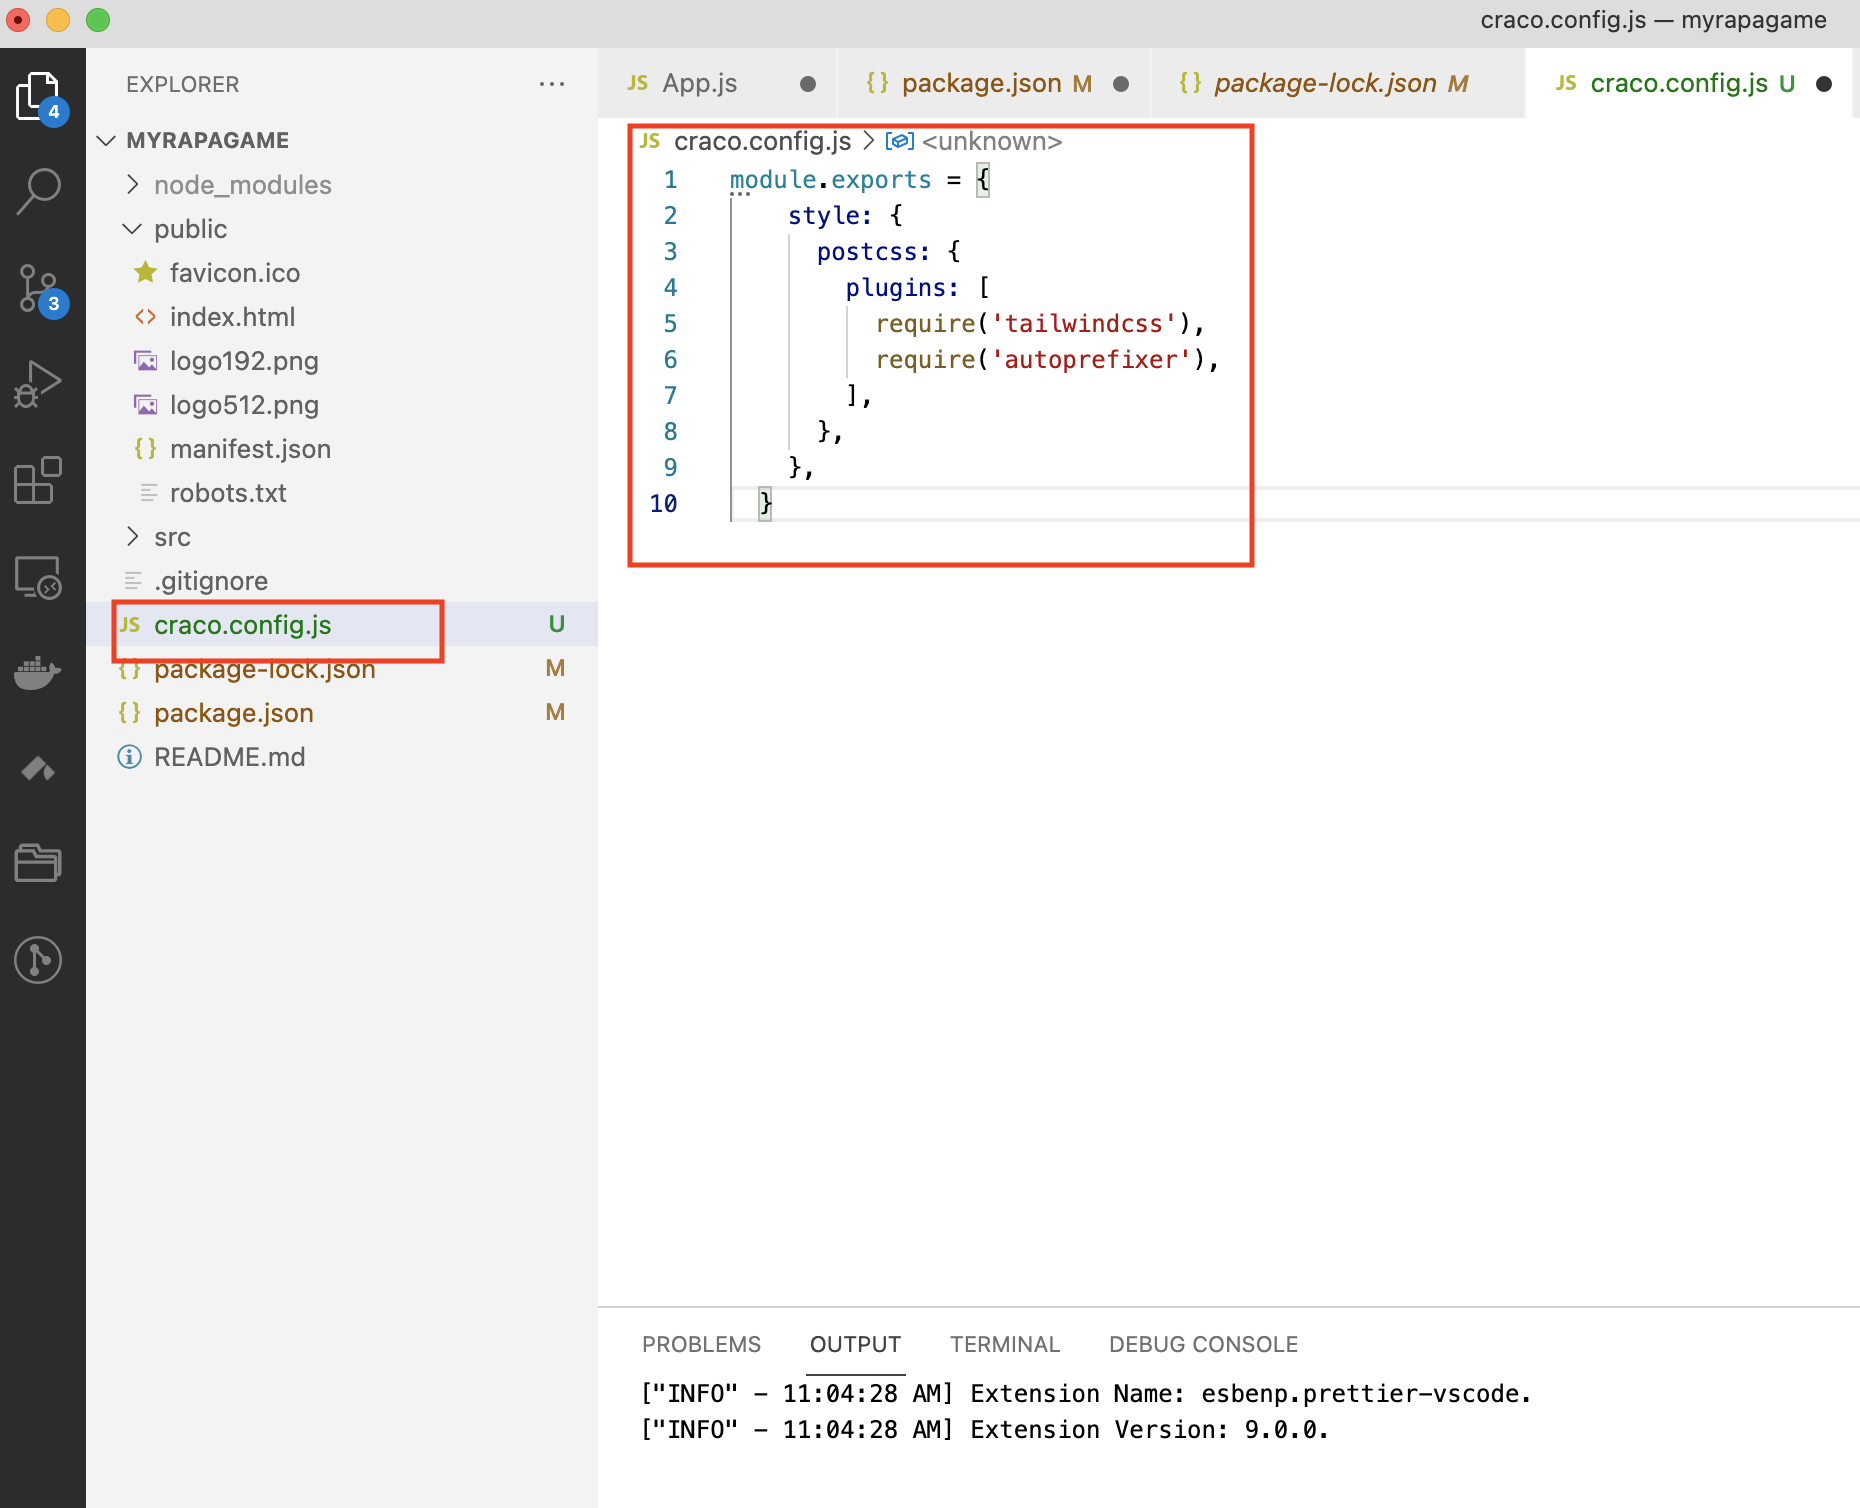Expand the src folder
This screenshot has height=1508, width=1860.
tap(172, 537)
